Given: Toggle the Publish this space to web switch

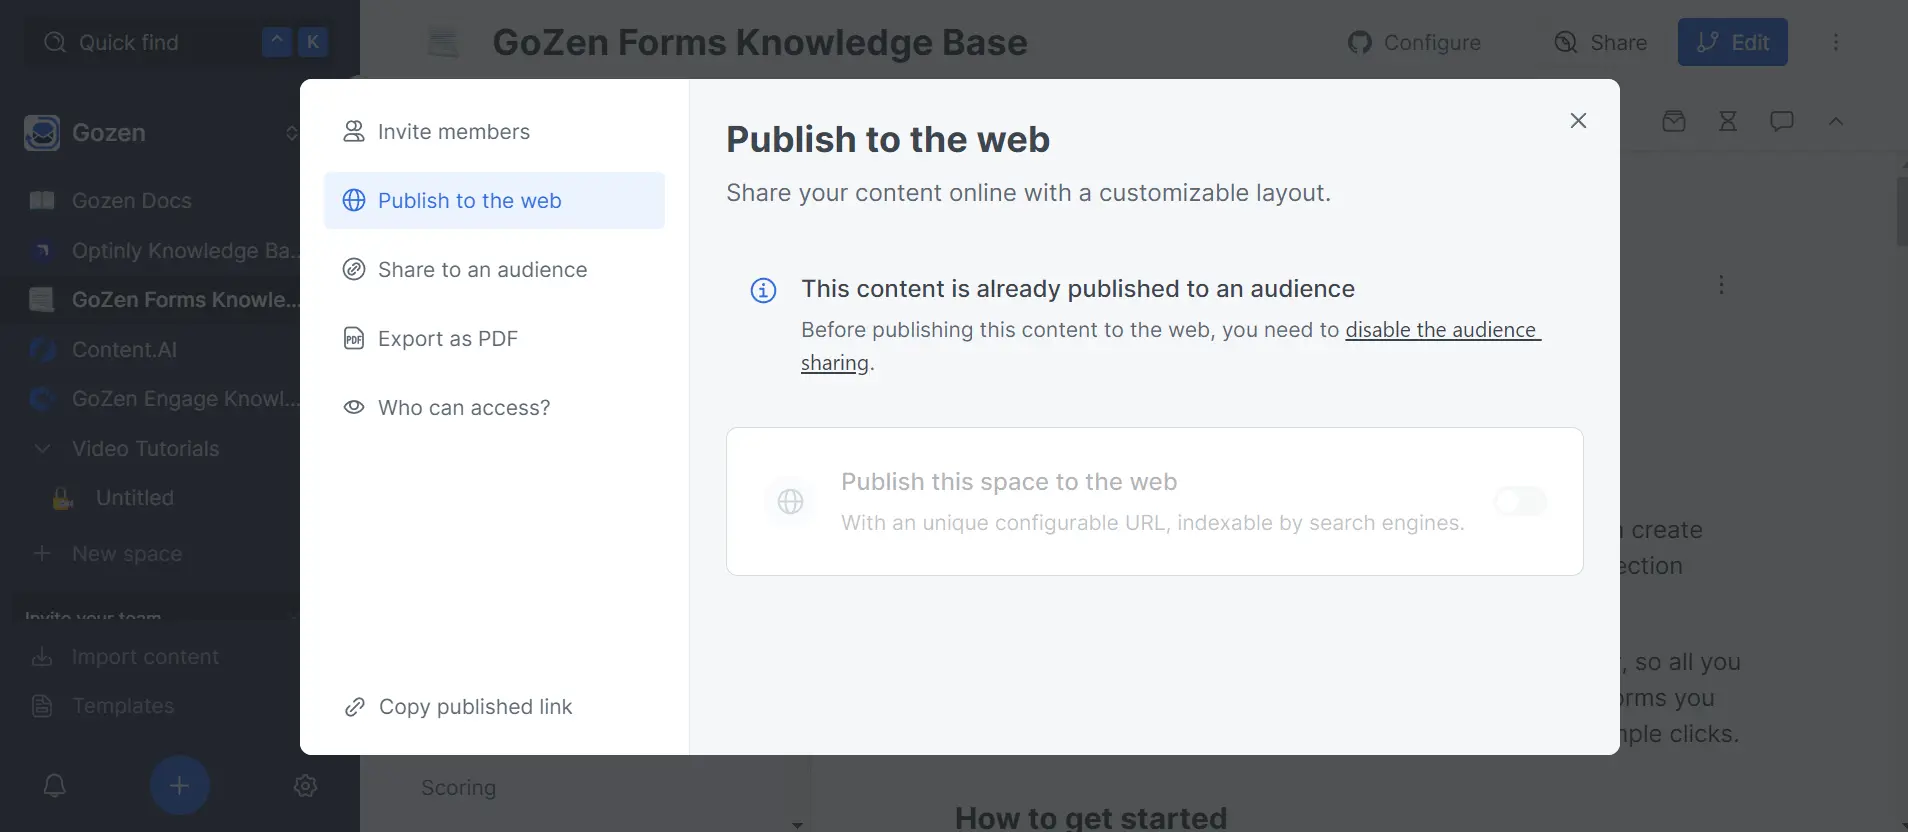Looking at the screenshot, I should [1520, 501].
